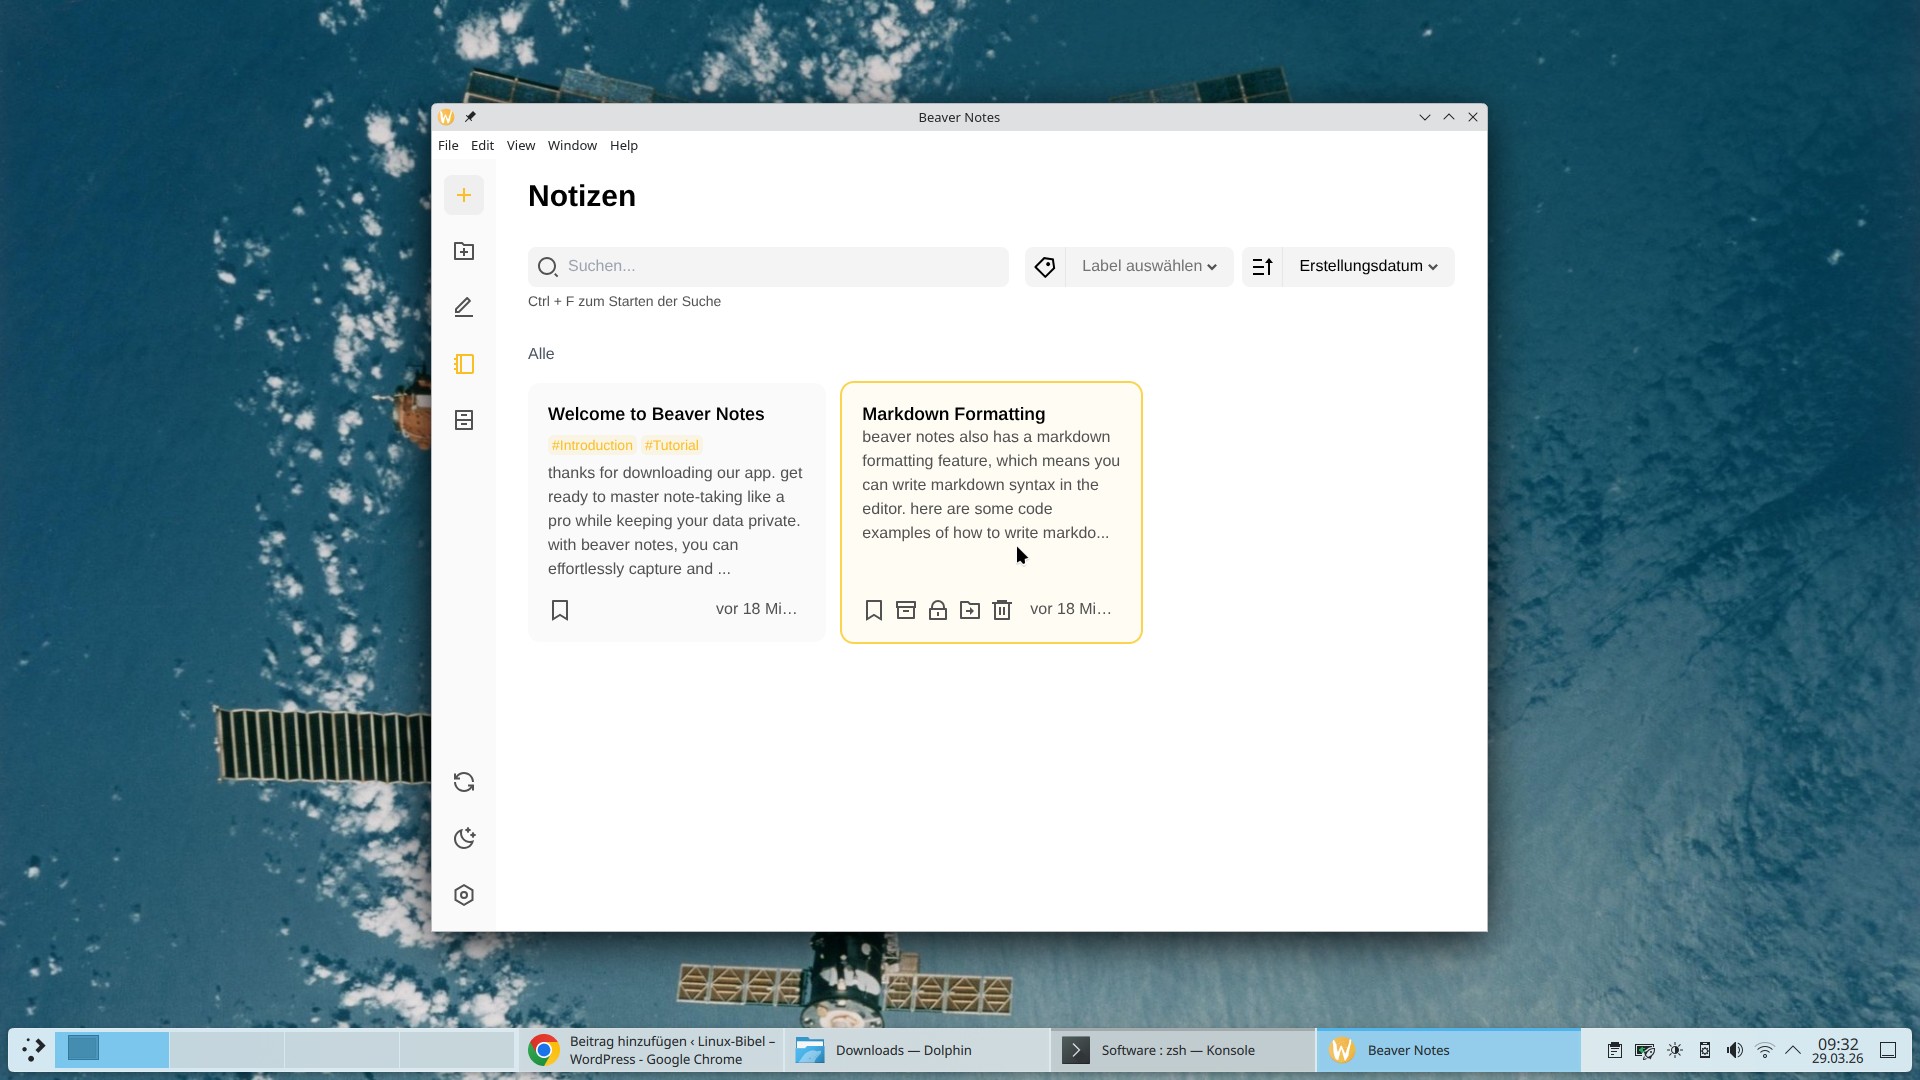Screen dimensions: 1920x1080
Task: Click the pencil edit icon in sidebar
Action: coord(463,307)
